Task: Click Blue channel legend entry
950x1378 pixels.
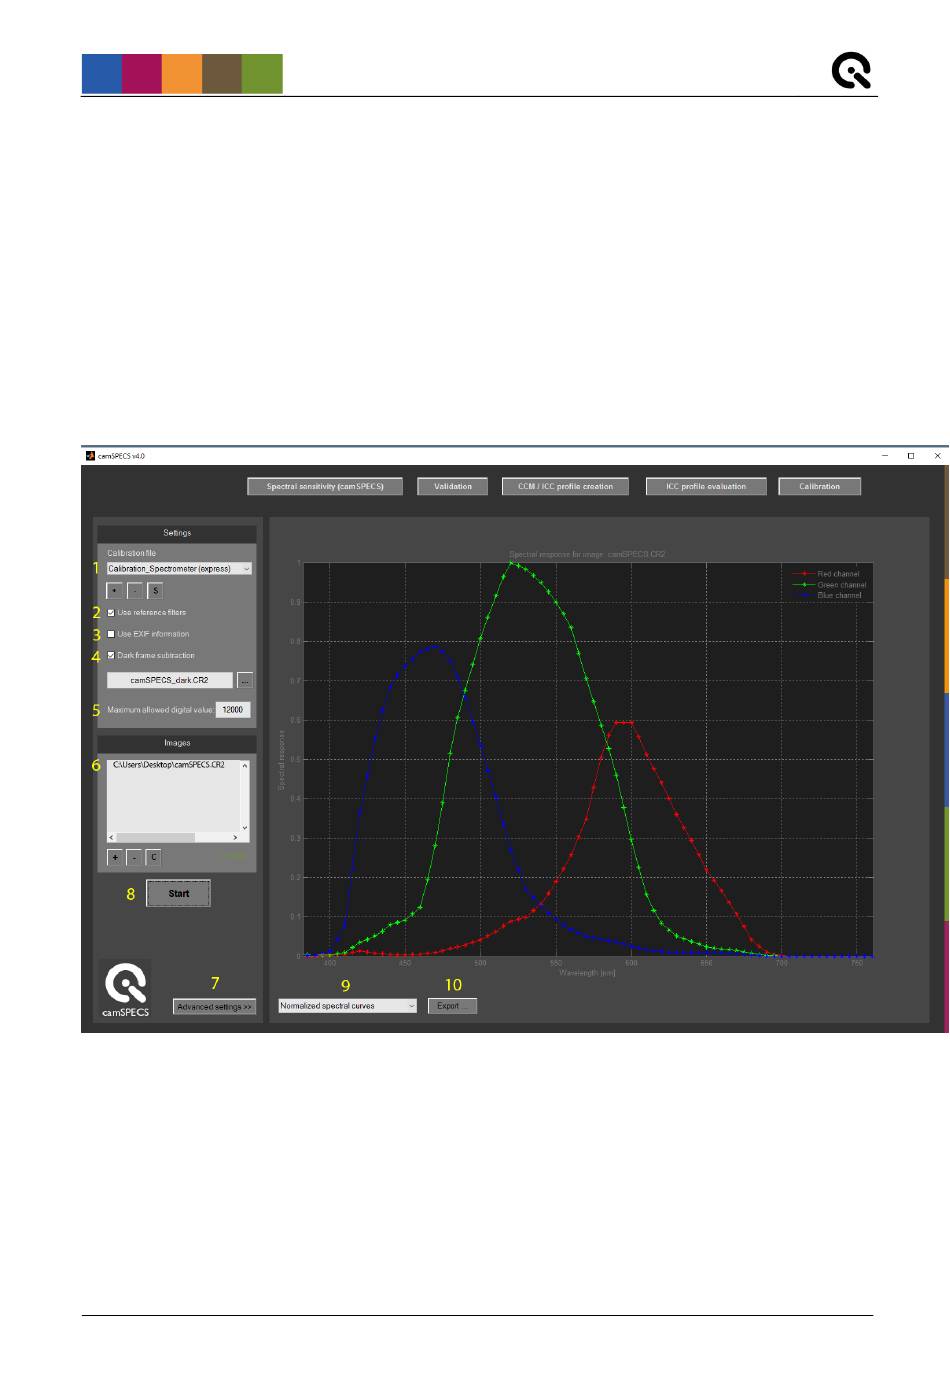Action: (x=826, y=595)
